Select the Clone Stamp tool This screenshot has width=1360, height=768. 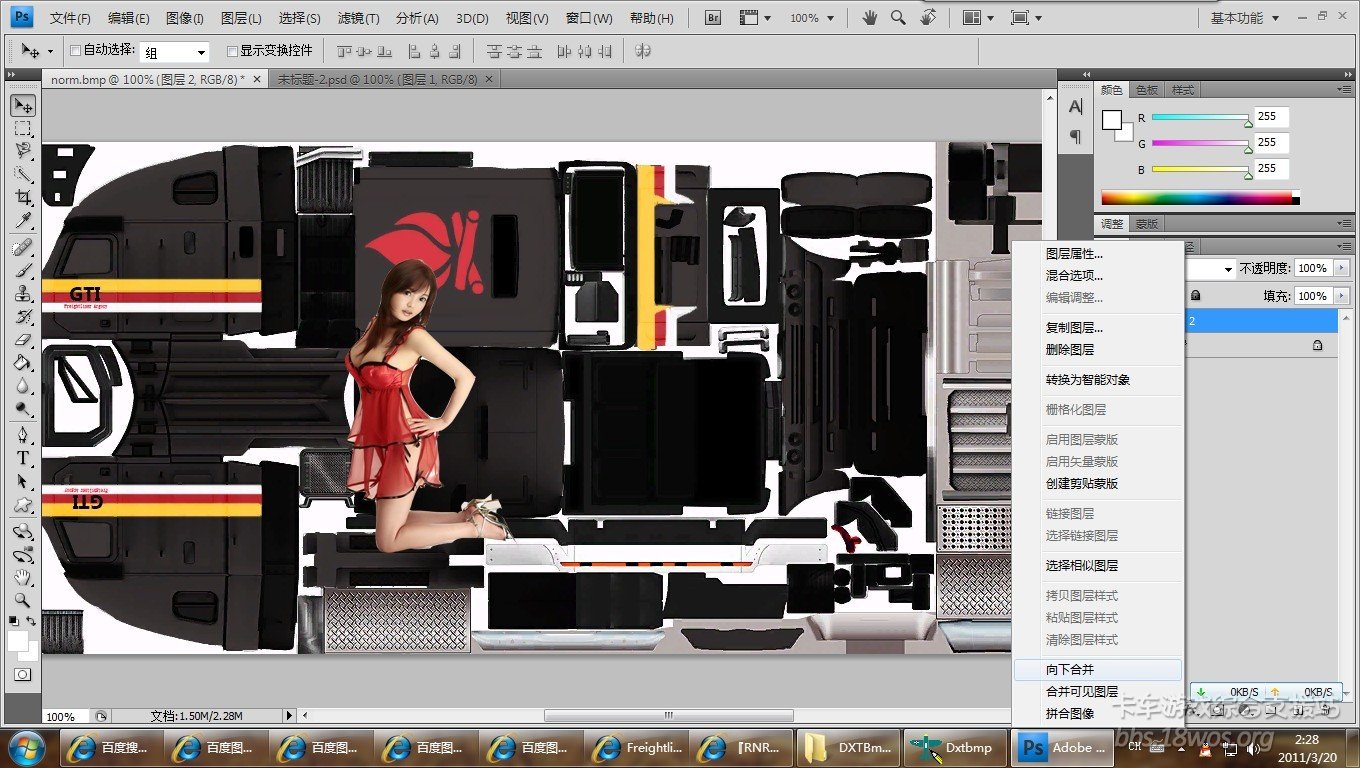23,293
